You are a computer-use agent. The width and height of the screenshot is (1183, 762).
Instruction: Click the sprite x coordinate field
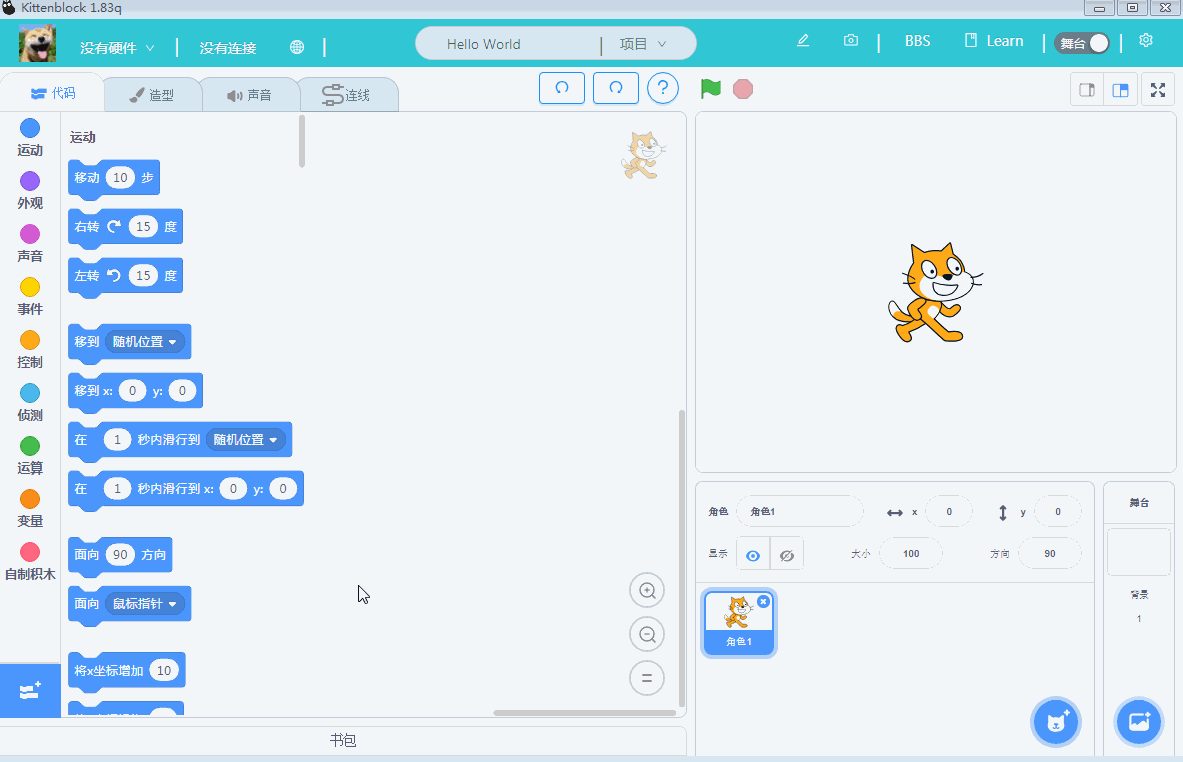(x=949, y=512)
